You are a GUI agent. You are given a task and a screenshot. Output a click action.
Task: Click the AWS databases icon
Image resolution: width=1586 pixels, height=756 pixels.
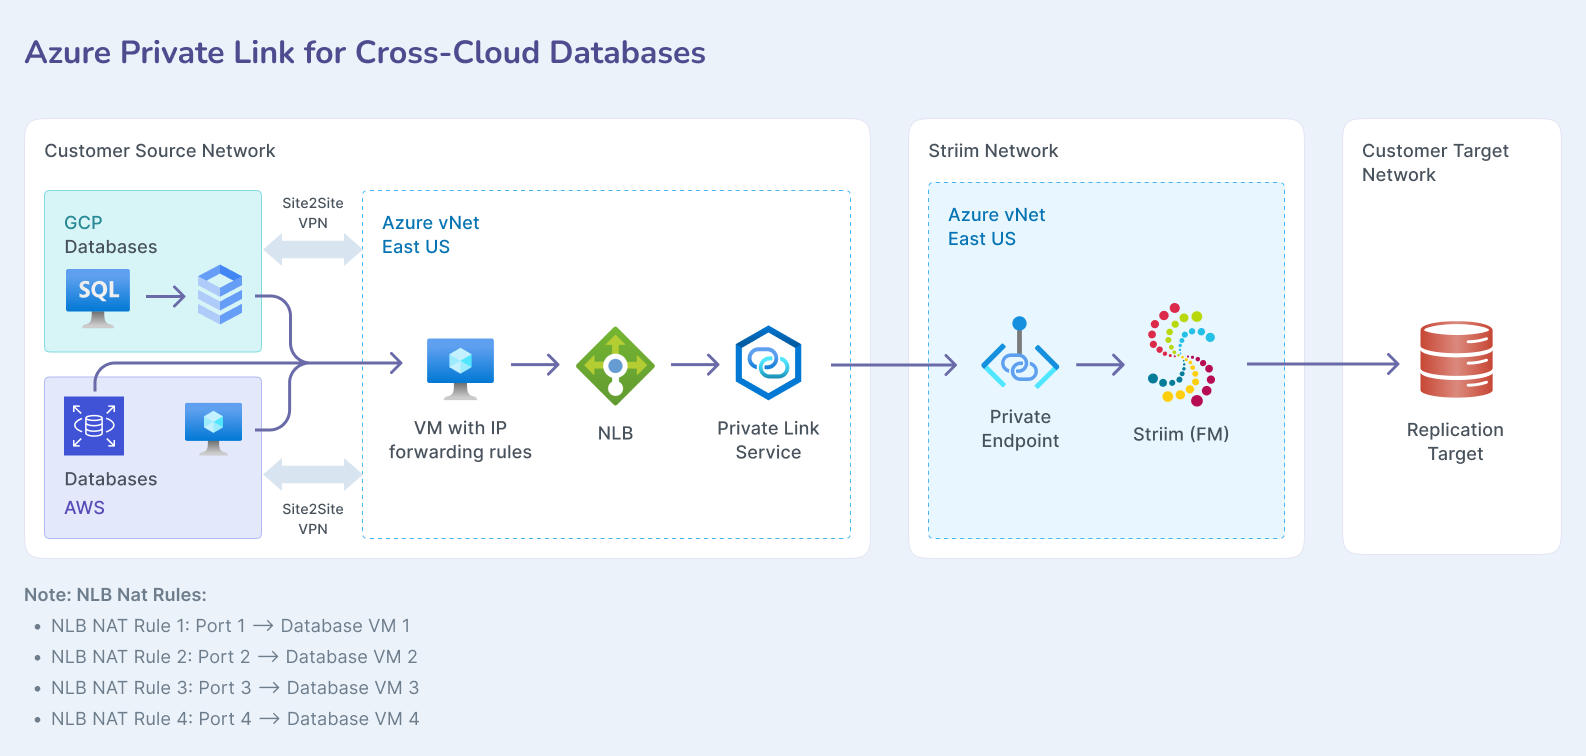click(94, 426)
